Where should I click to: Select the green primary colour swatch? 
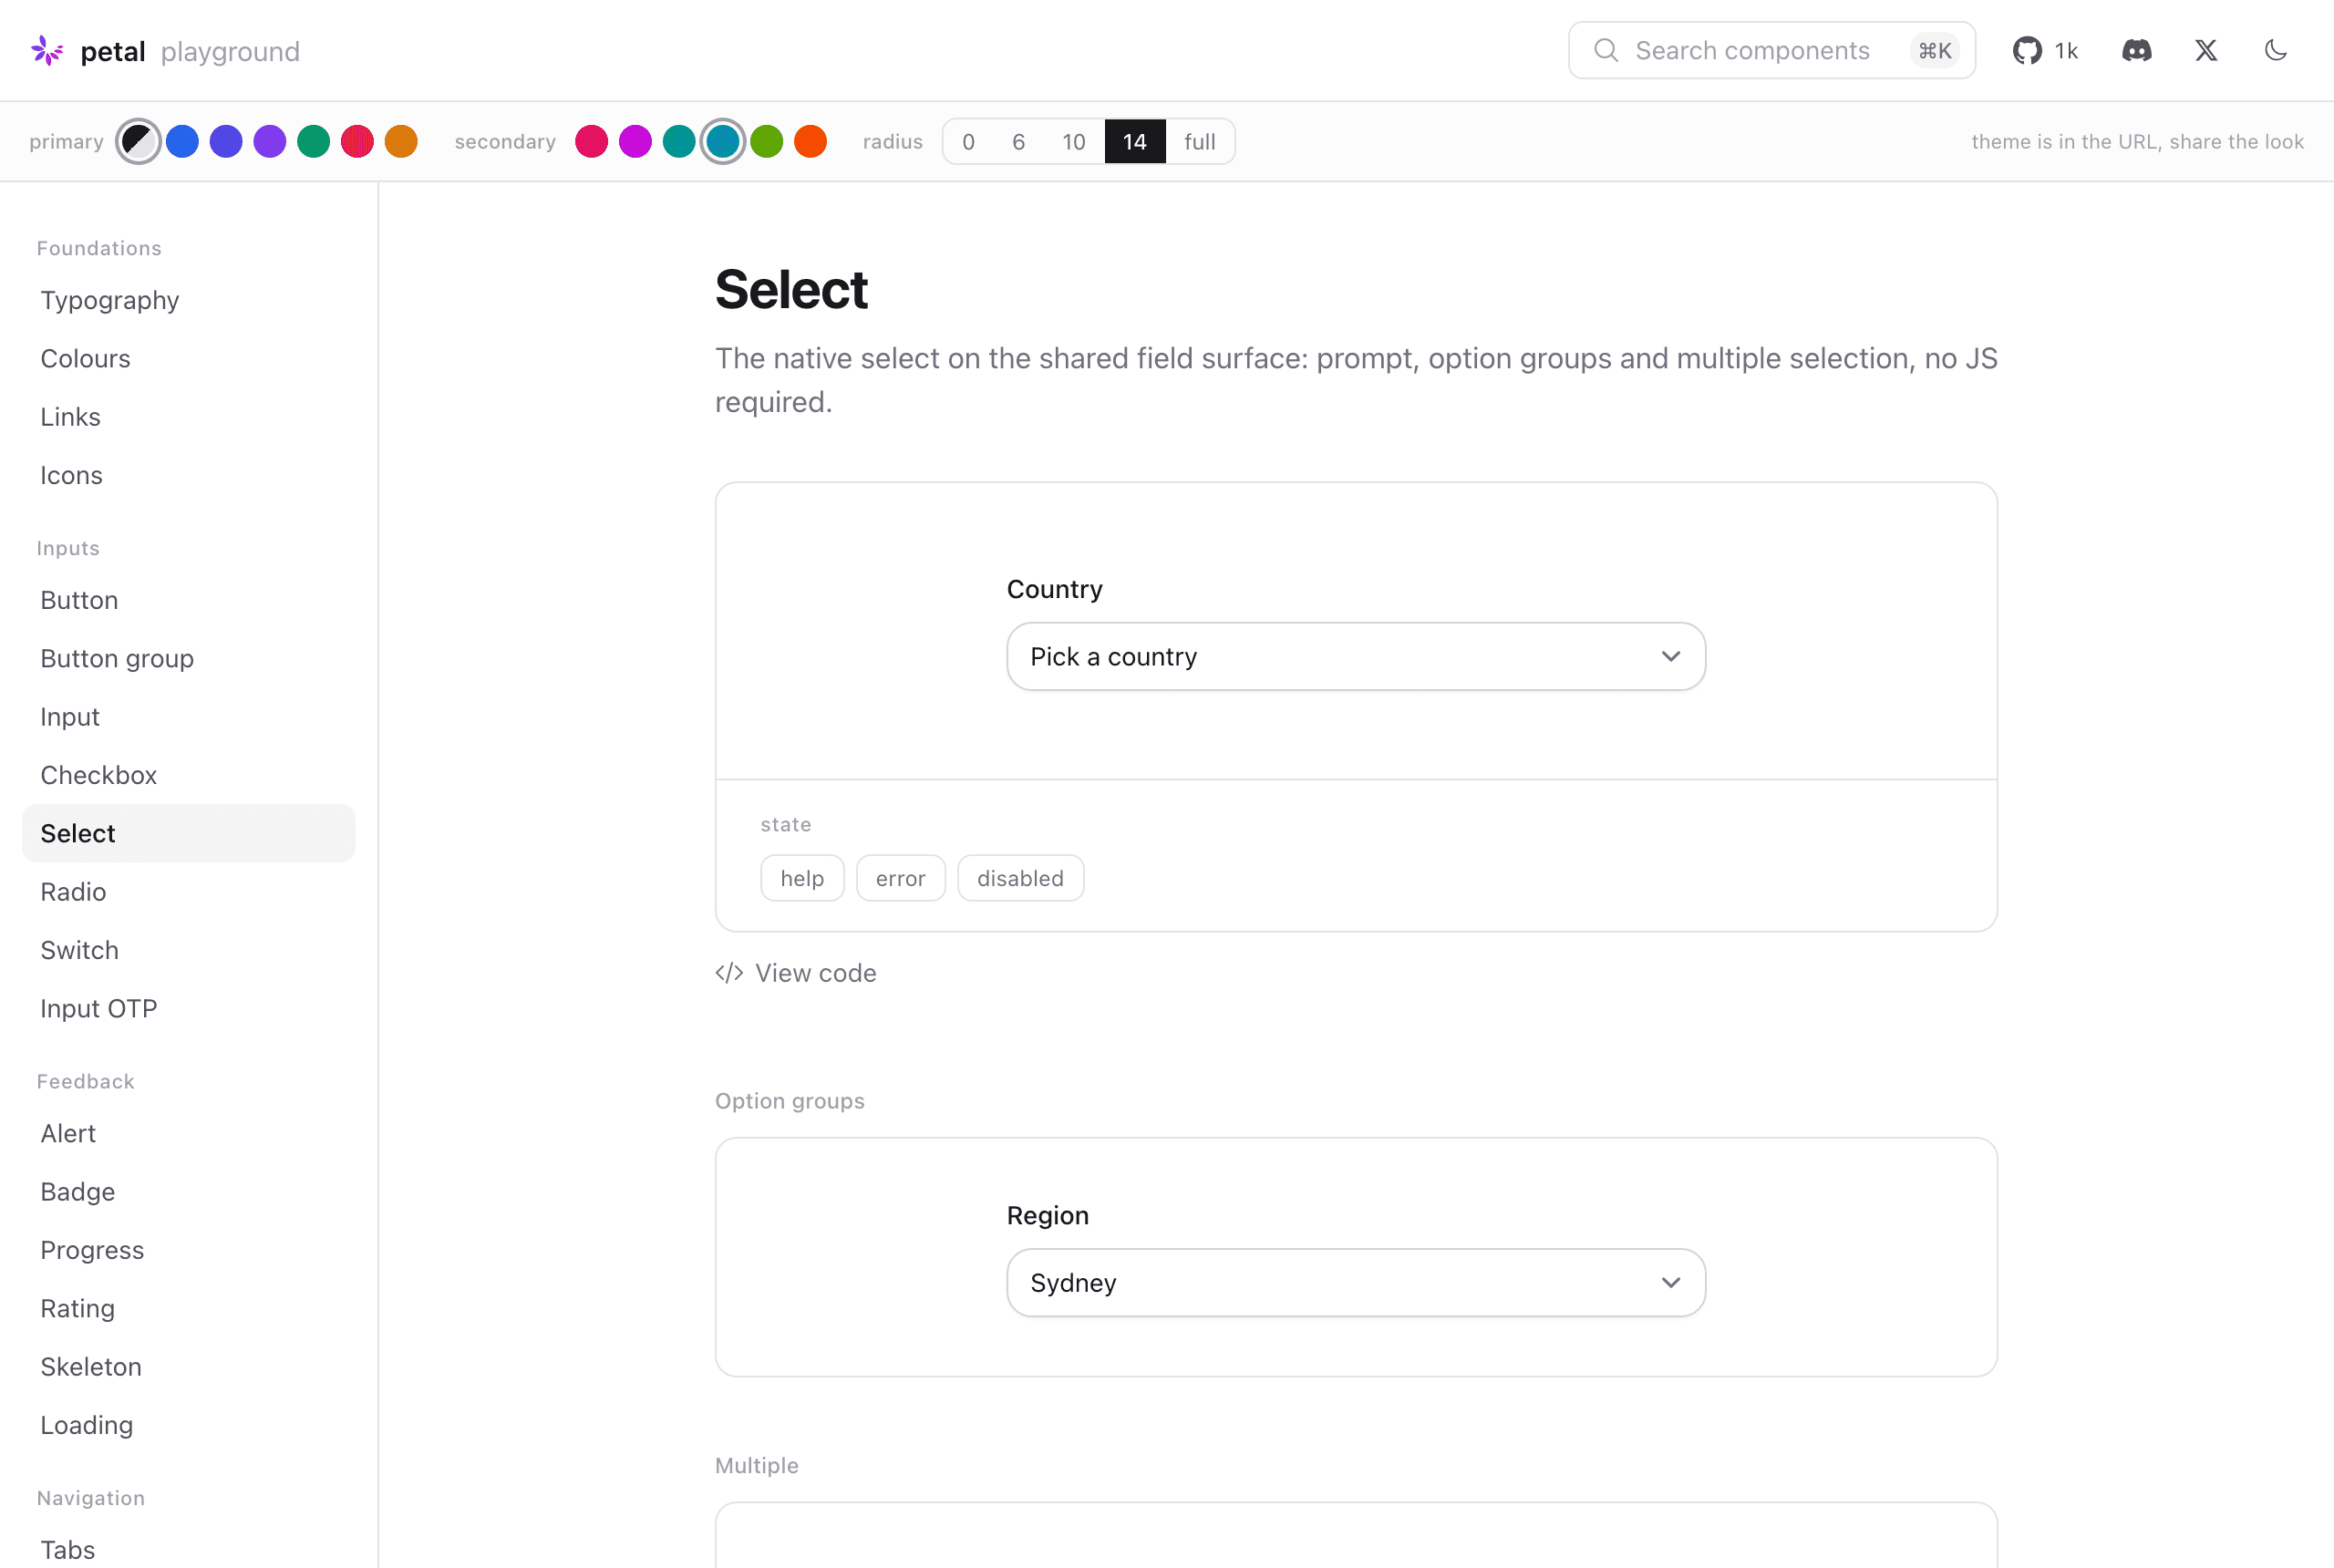click(314, 142)
